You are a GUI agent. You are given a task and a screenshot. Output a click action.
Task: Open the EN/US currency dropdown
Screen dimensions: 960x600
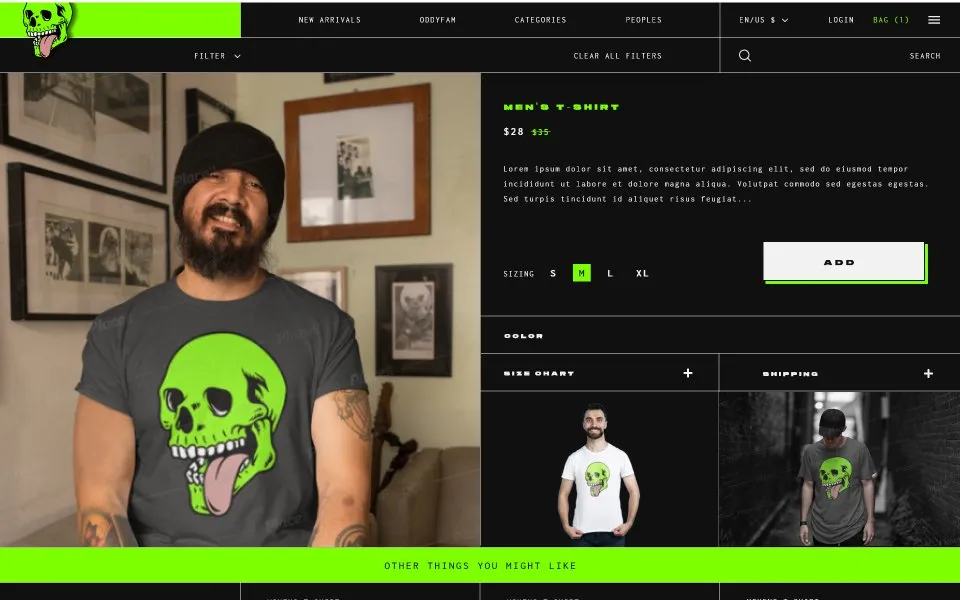(762, 19)
